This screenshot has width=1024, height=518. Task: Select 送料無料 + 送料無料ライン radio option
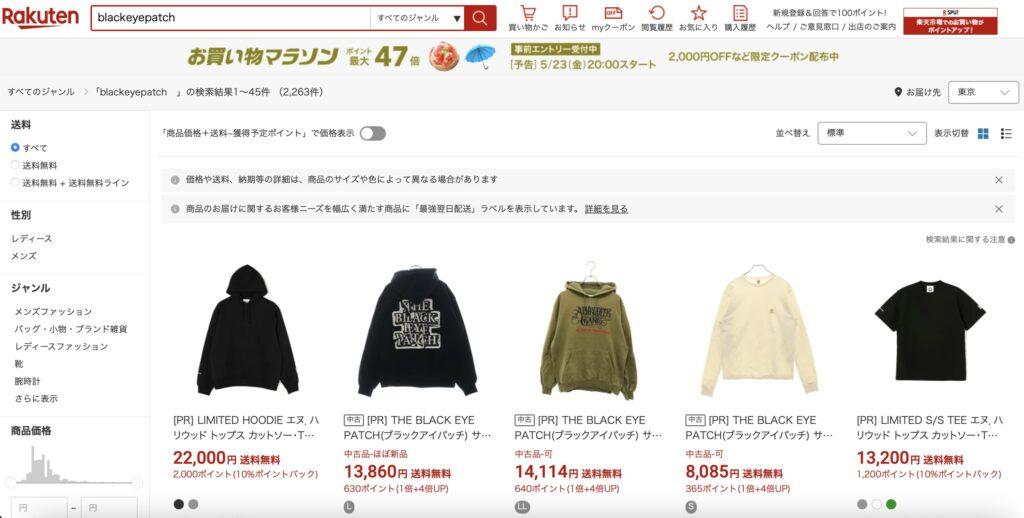click(15, 183)
